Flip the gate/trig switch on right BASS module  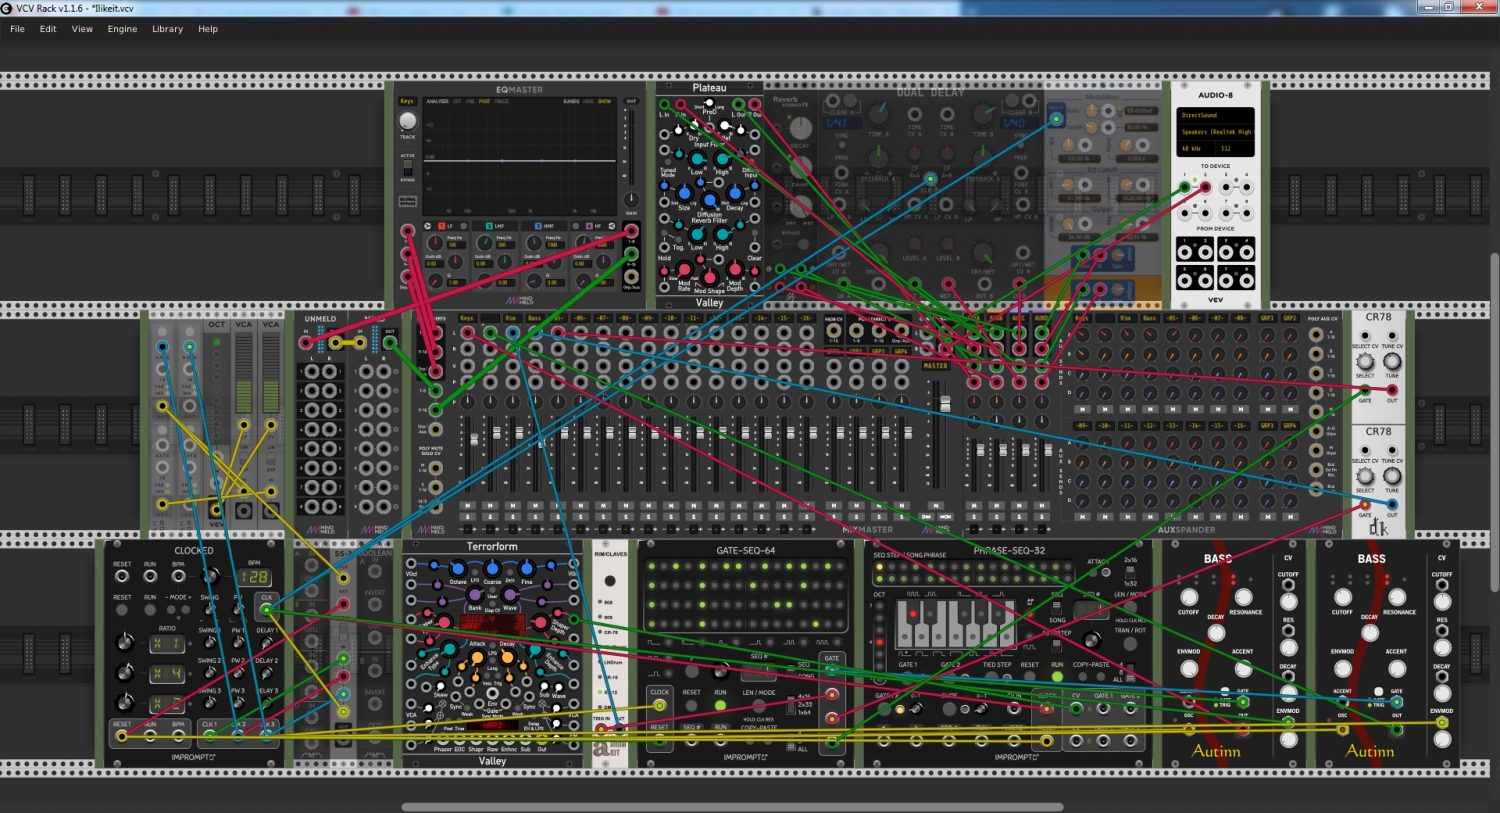(1379, 691)
